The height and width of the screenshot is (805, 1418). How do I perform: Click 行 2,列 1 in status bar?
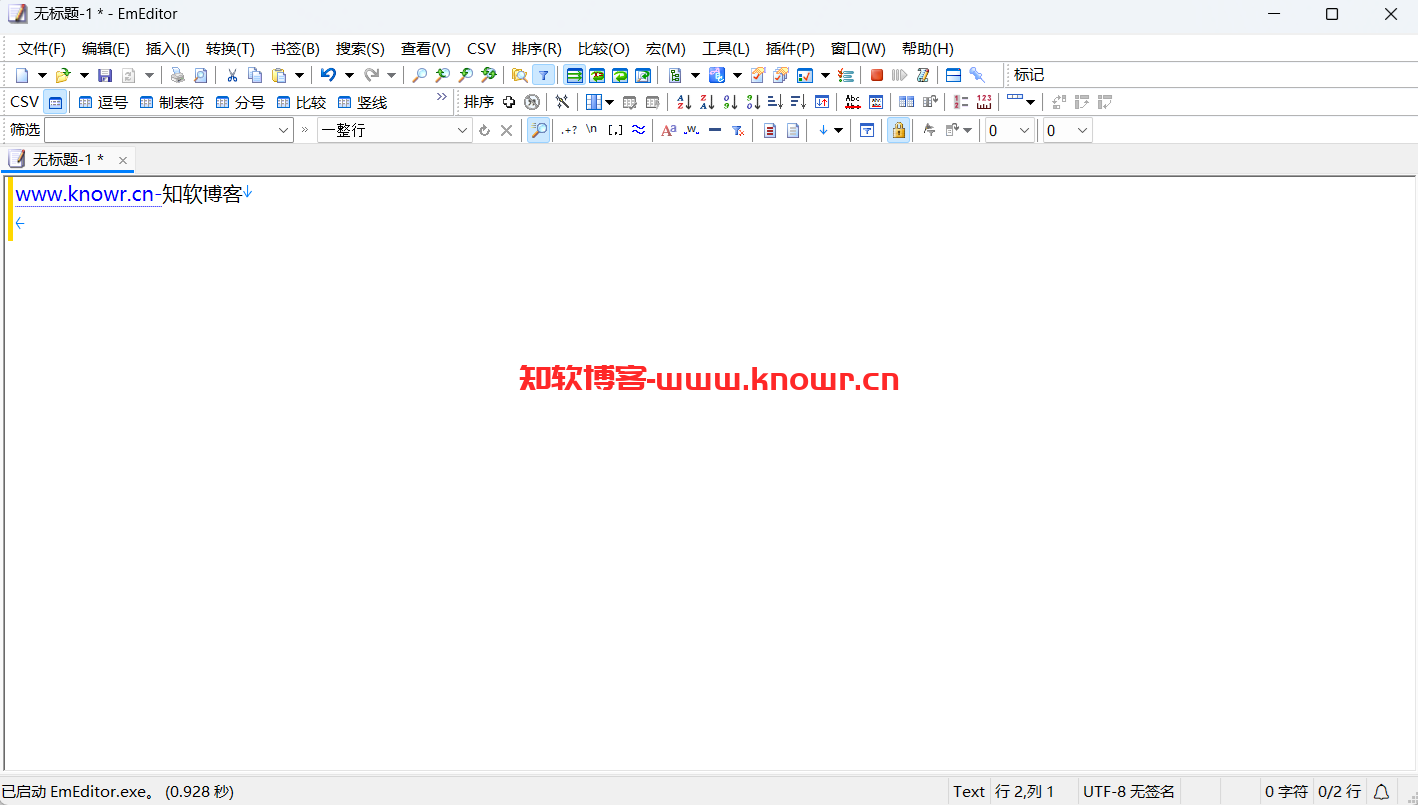coord(1025,791)
